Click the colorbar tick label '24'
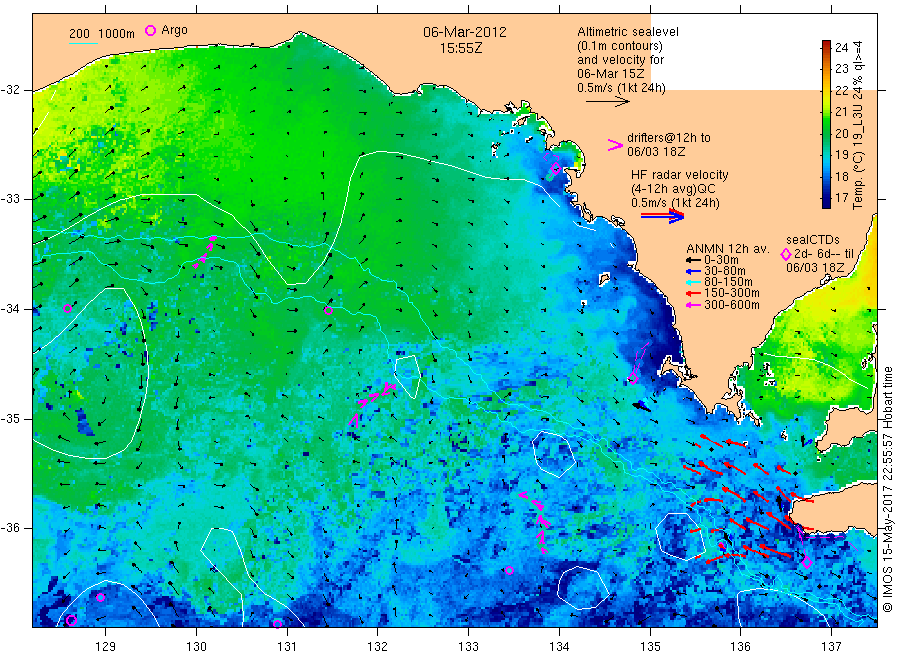The image size is (900, 660). (841, 48)
